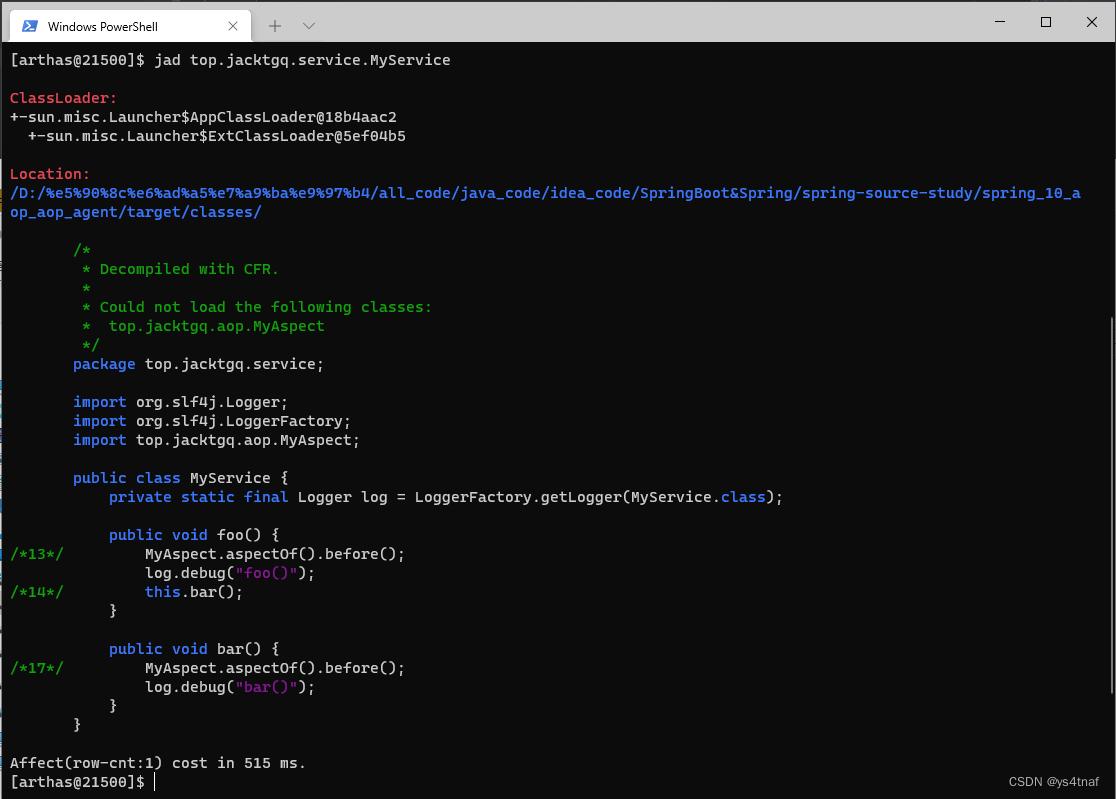Close the terminal window
This screenshot has width=1116, height=799.
click(1092, 21)
